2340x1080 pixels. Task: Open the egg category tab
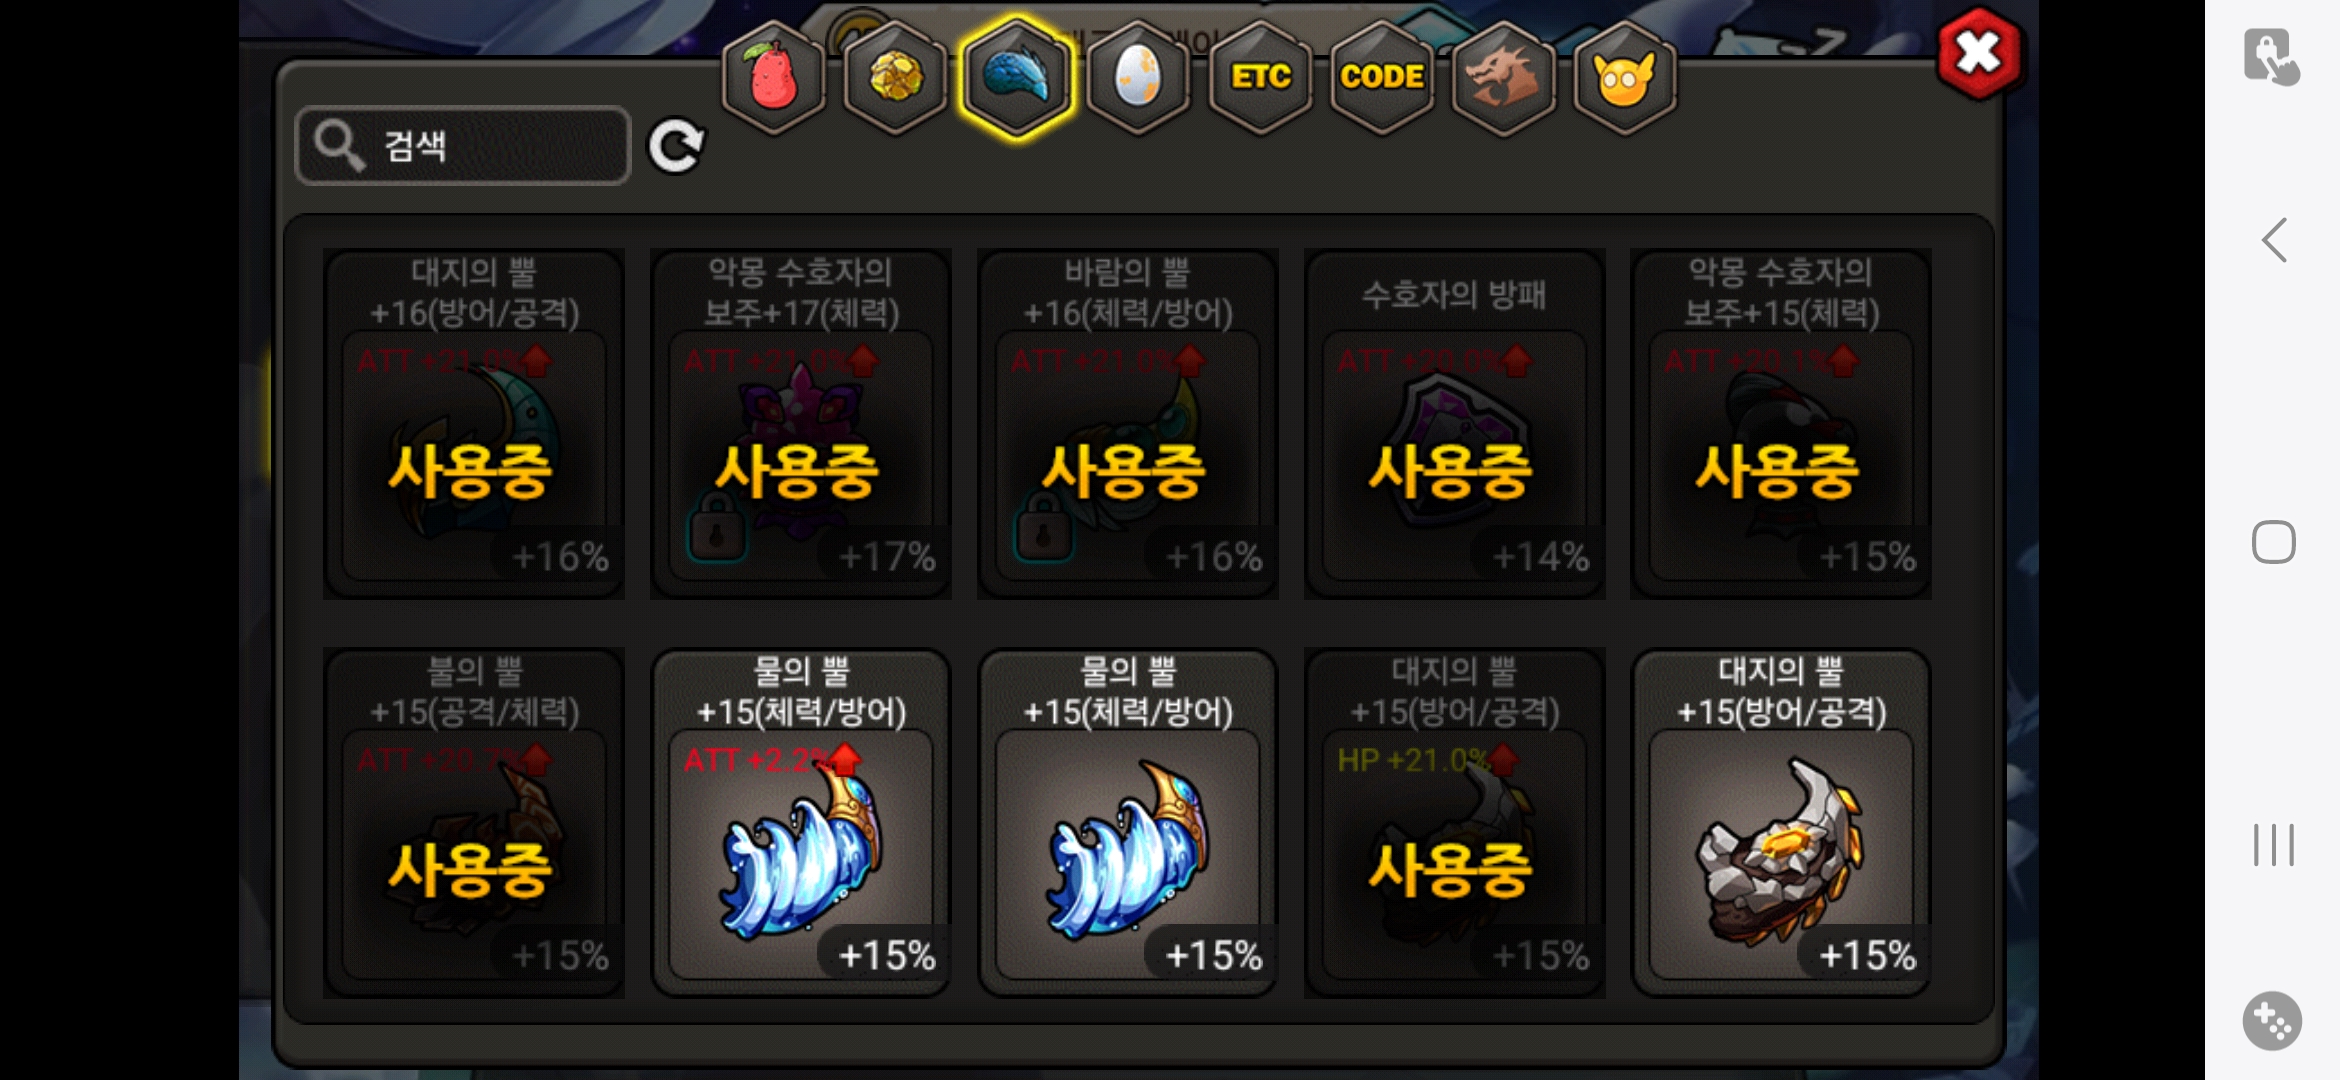(1138, 77)
